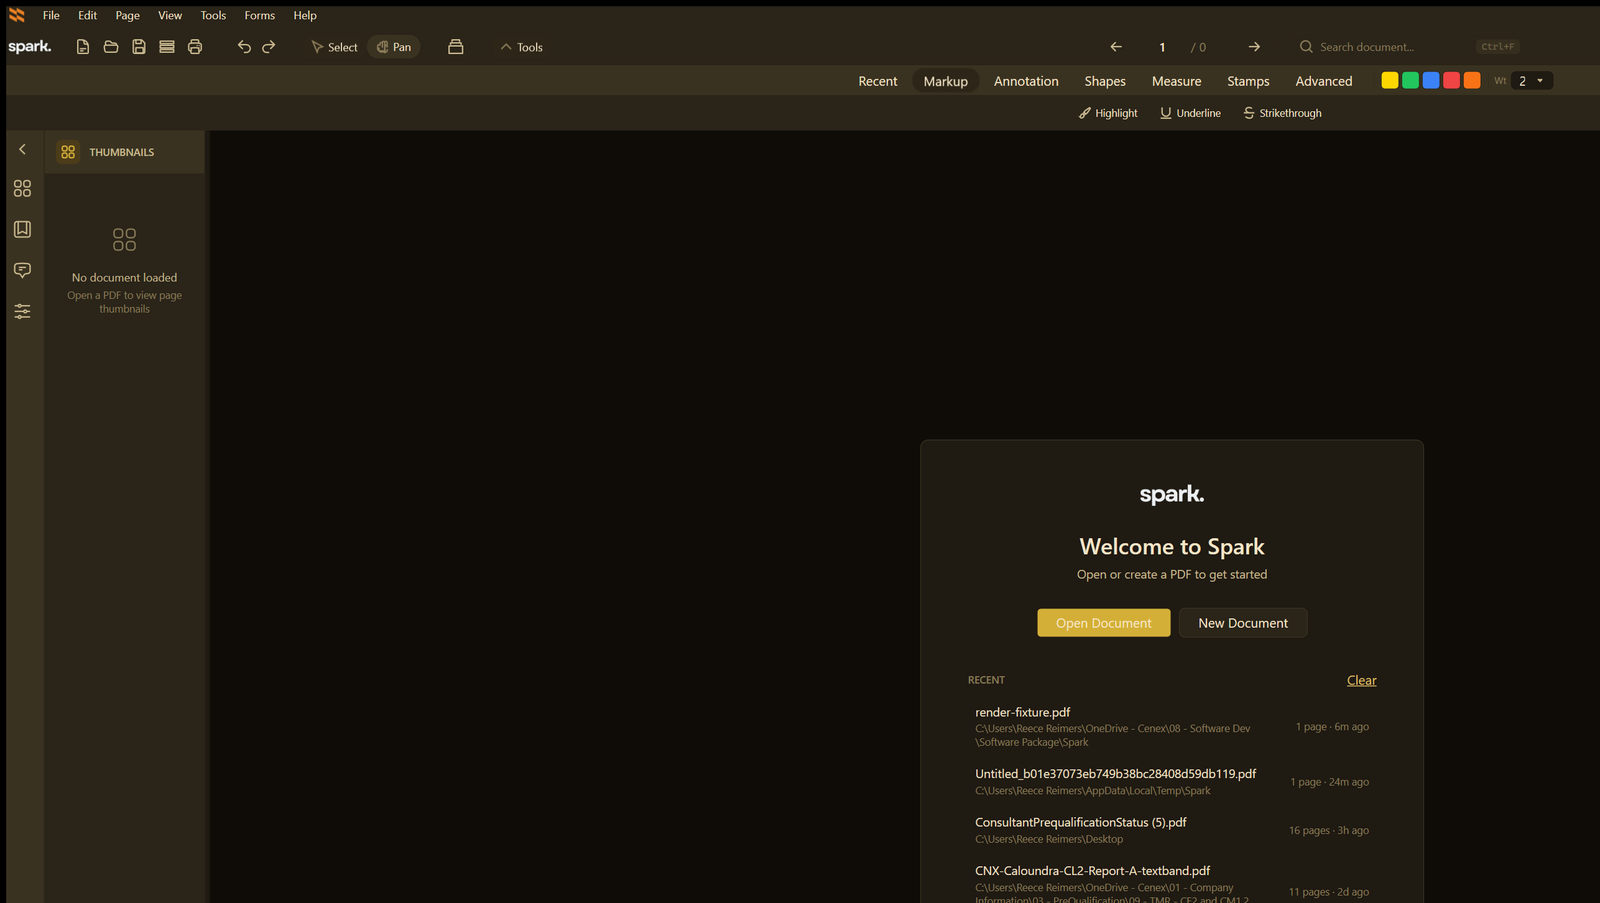Open thumbnails panel from sidebar icon
The width and height of the screenshot is (1600, 903).
click(x=22, y=188)
